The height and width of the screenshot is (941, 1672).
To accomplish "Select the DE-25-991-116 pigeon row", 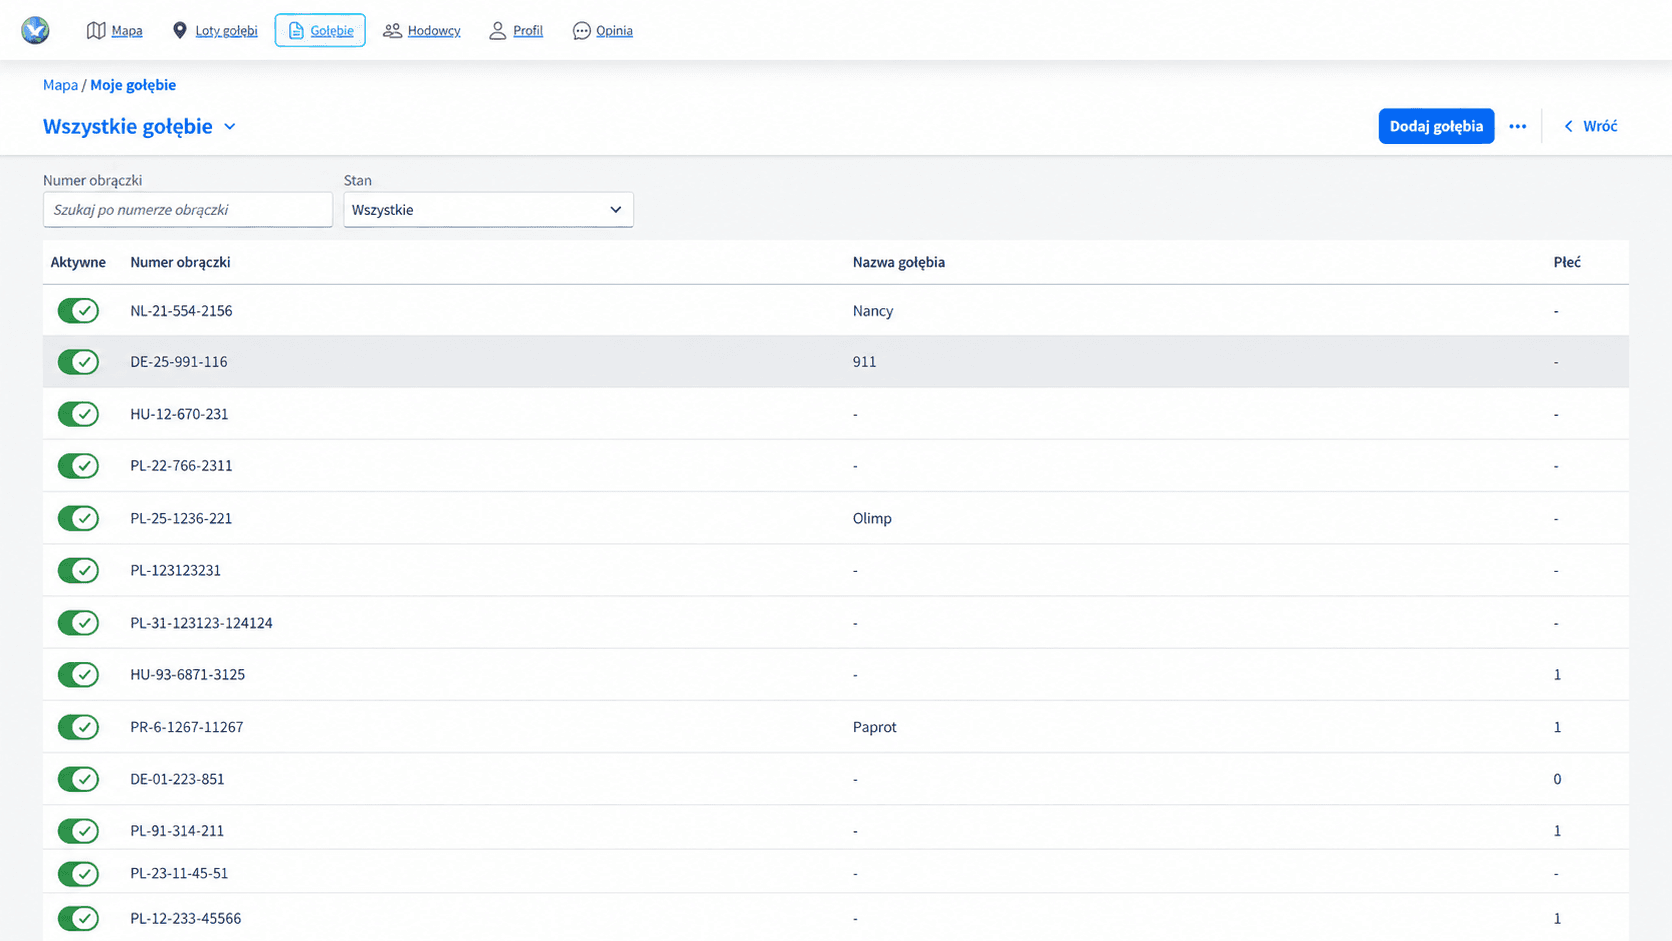I will [836, 362].
